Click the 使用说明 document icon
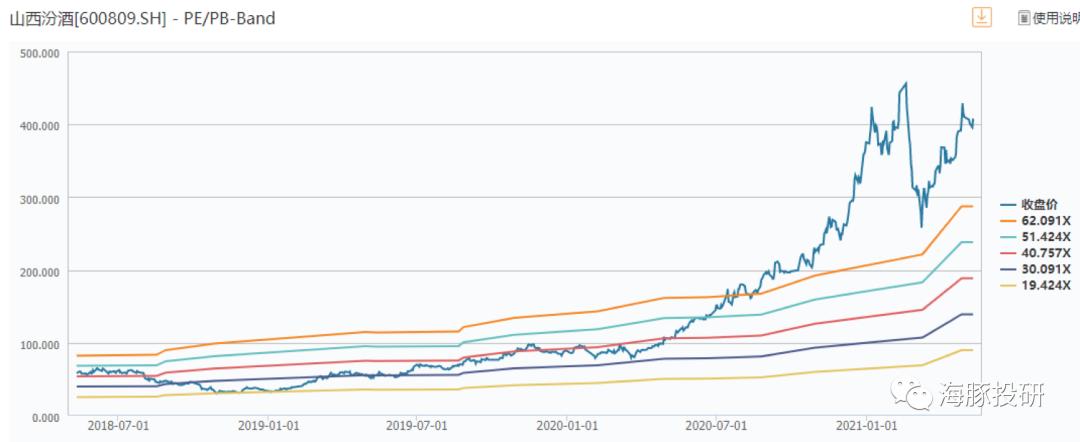 pos(1024,19)
